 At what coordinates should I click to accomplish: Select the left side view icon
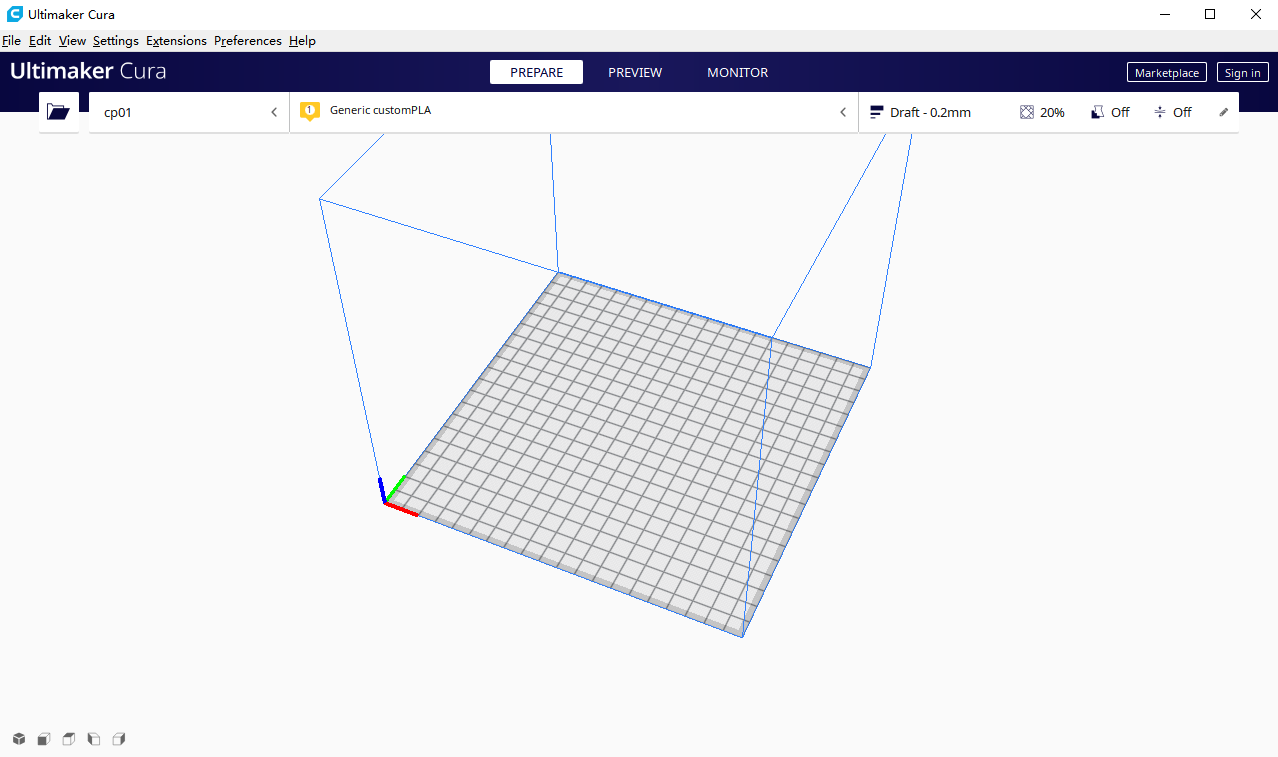[x=93, y=739]
